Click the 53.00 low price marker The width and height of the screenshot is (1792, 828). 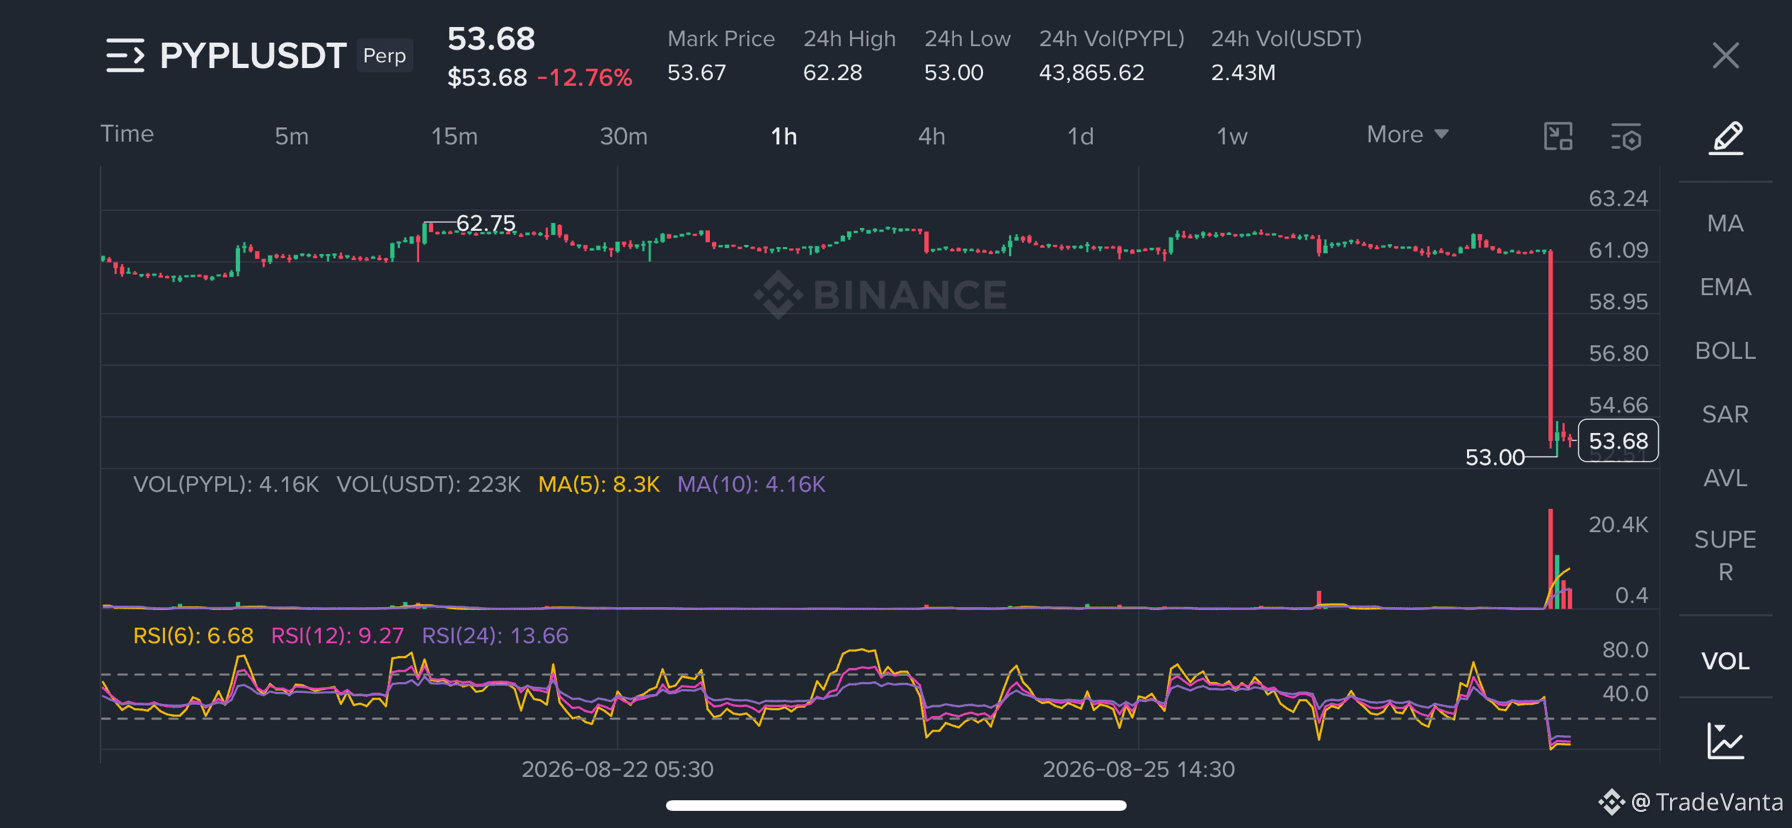click(x=1495, y=457)
